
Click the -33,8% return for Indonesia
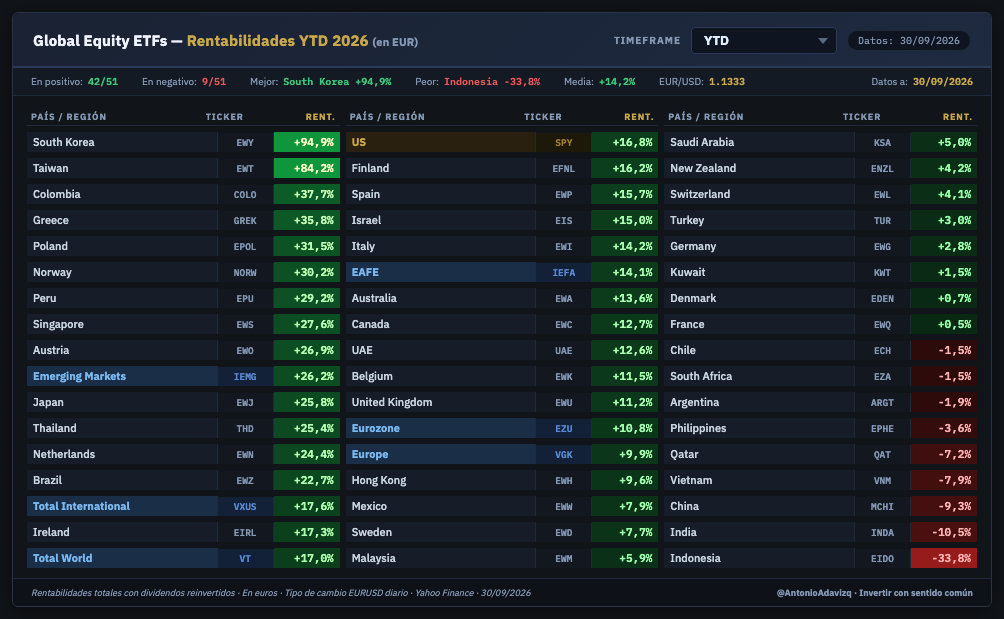[944, 558]
